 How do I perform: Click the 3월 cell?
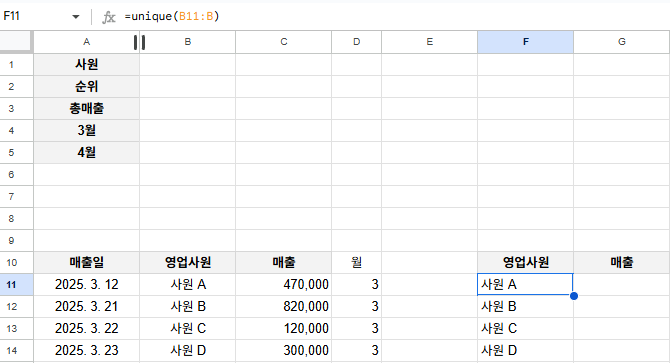tap(86, 131)
